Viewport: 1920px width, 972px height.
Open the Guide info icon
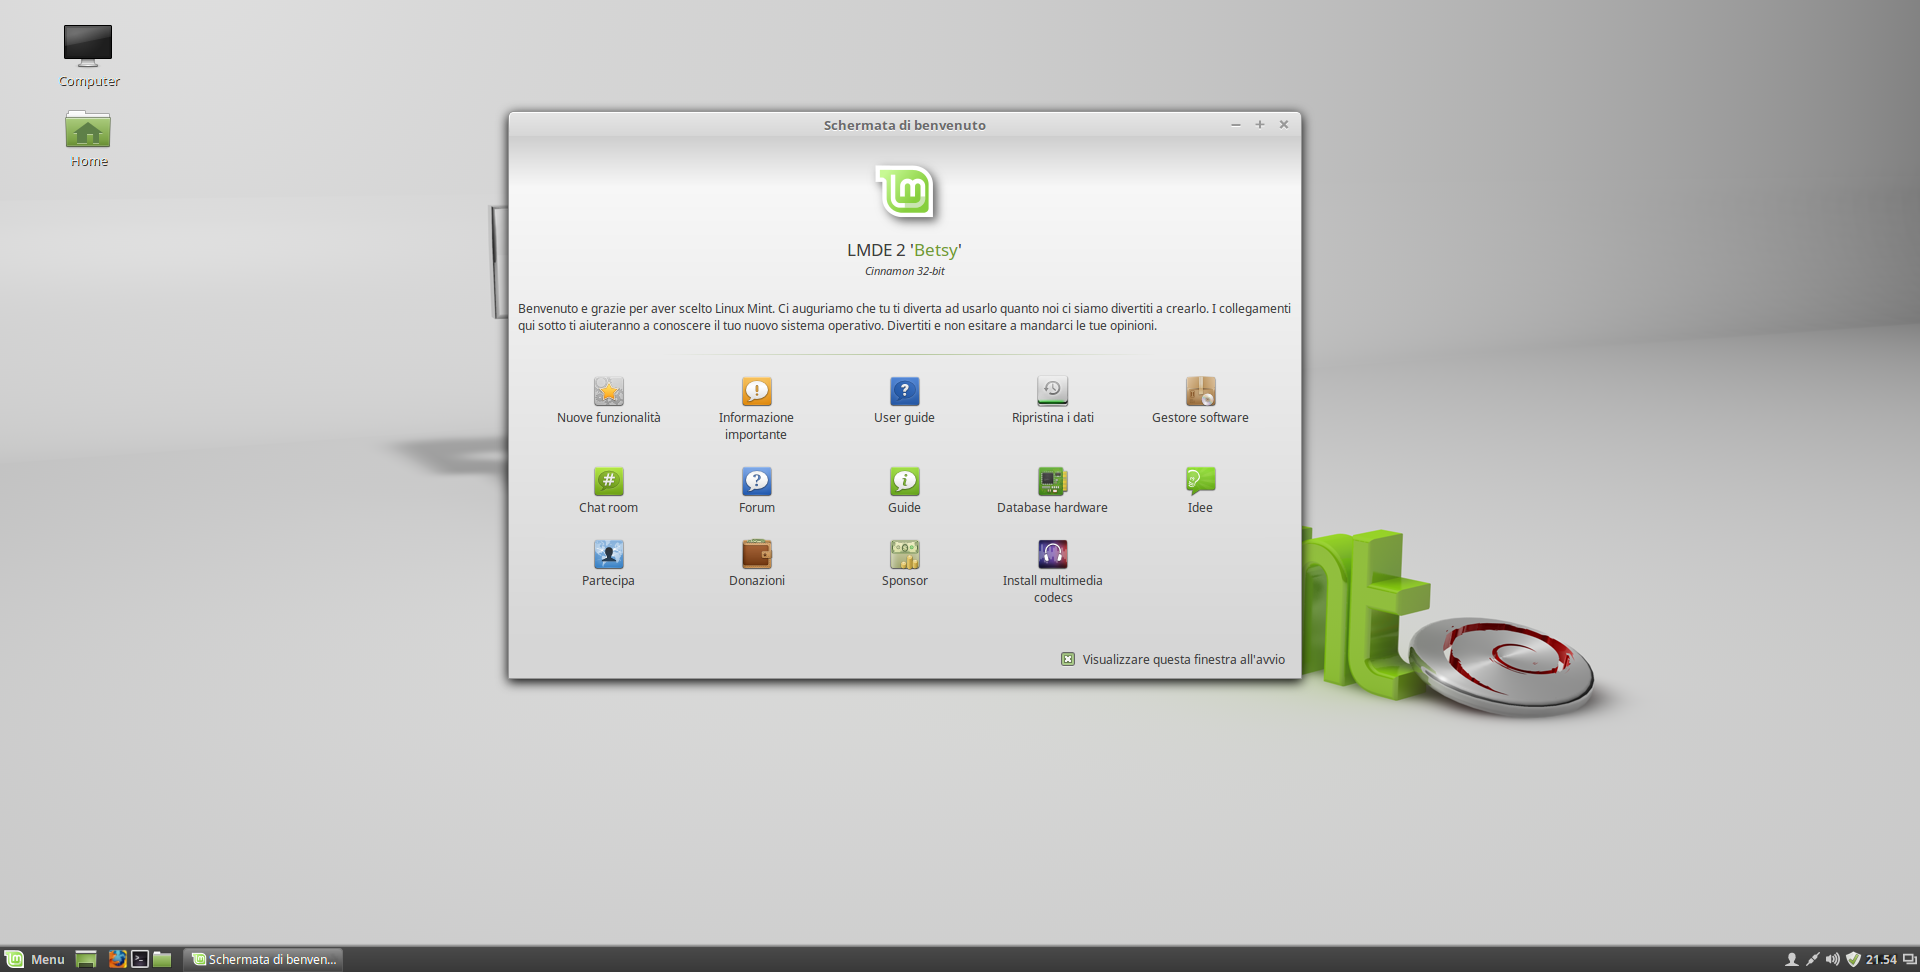click(x=904, y=481)
